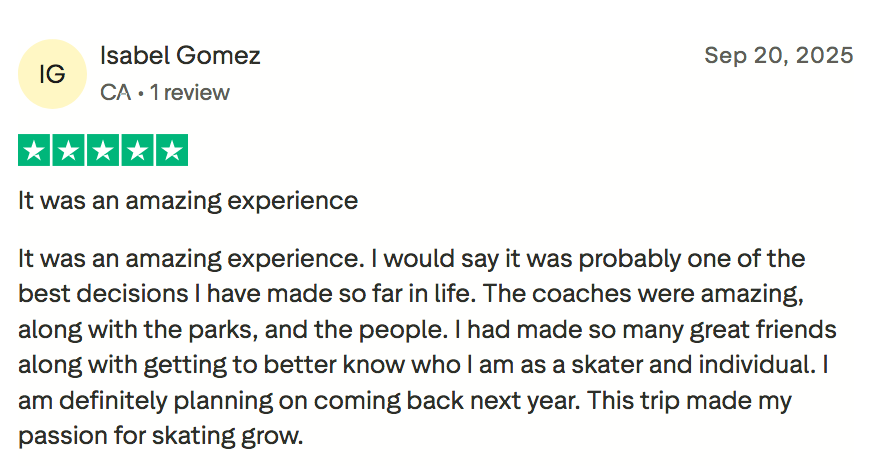Click the third green rating star
The image size is (896, 466).
103,152
